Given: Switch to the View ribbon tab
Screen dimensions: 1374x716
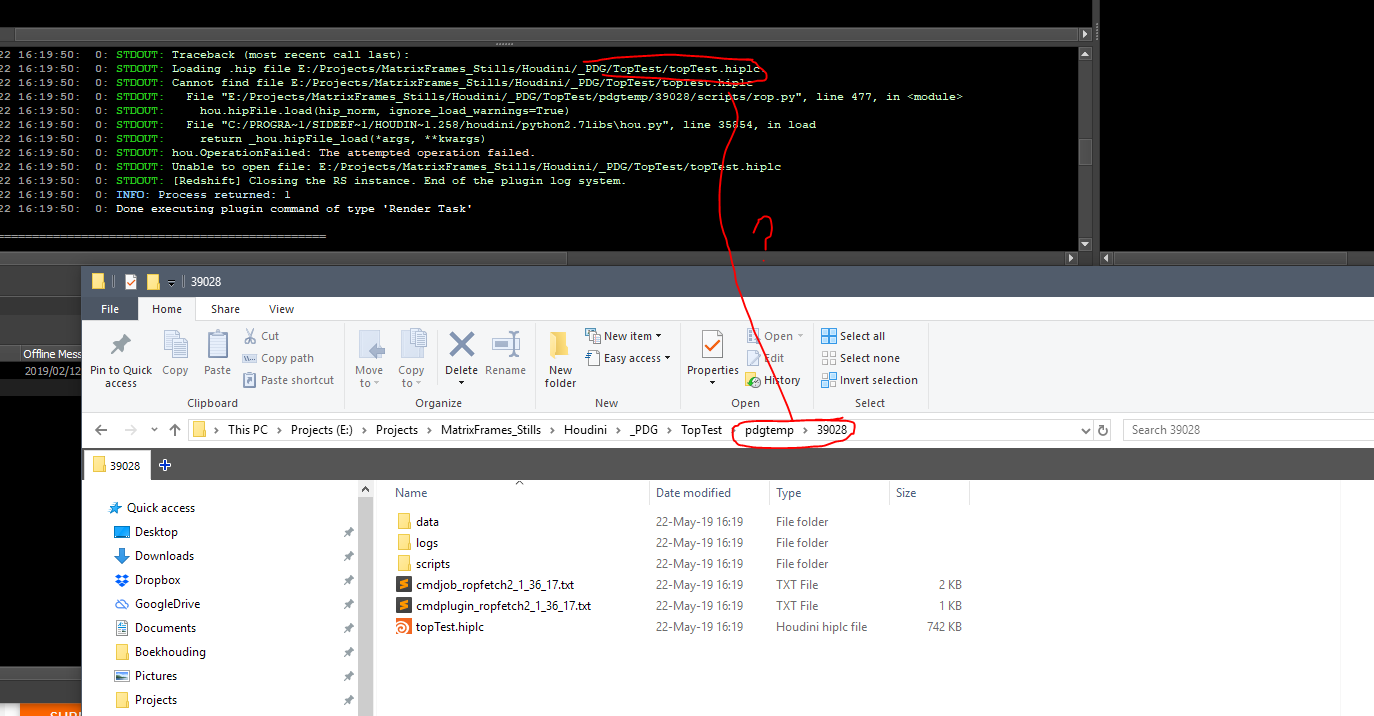Looking at the screenshot, I should 282,309.
